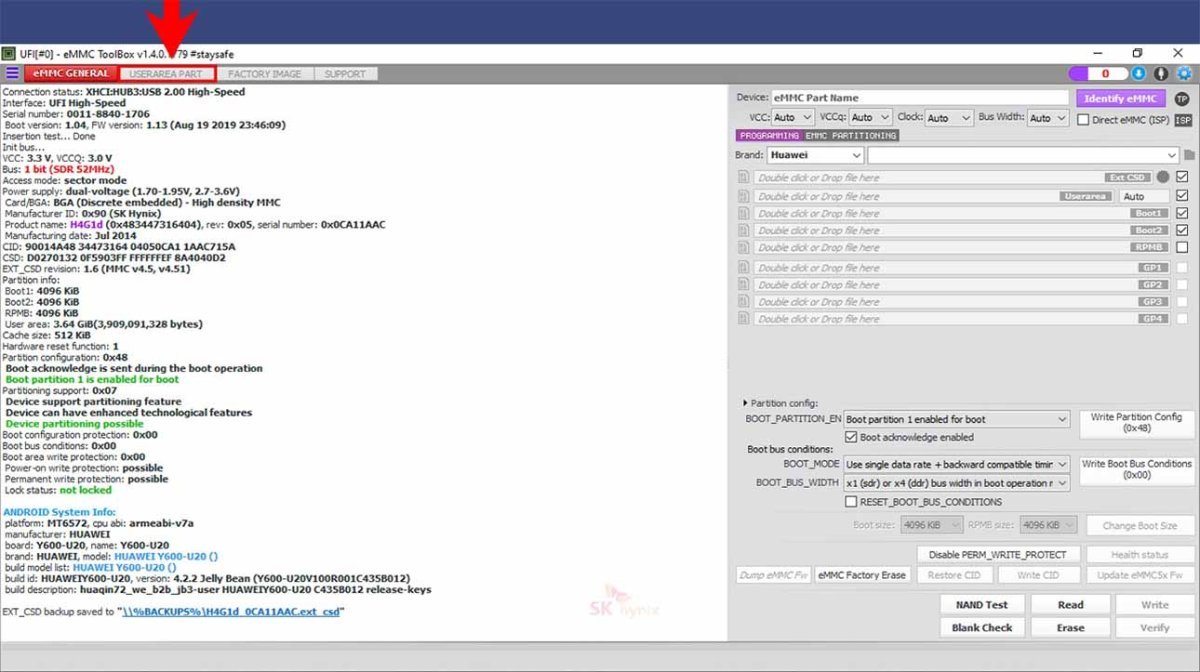Click the file icon on the Boot1 row
The height and width of the screenshot is (672, 1200).
coord(743,213)
